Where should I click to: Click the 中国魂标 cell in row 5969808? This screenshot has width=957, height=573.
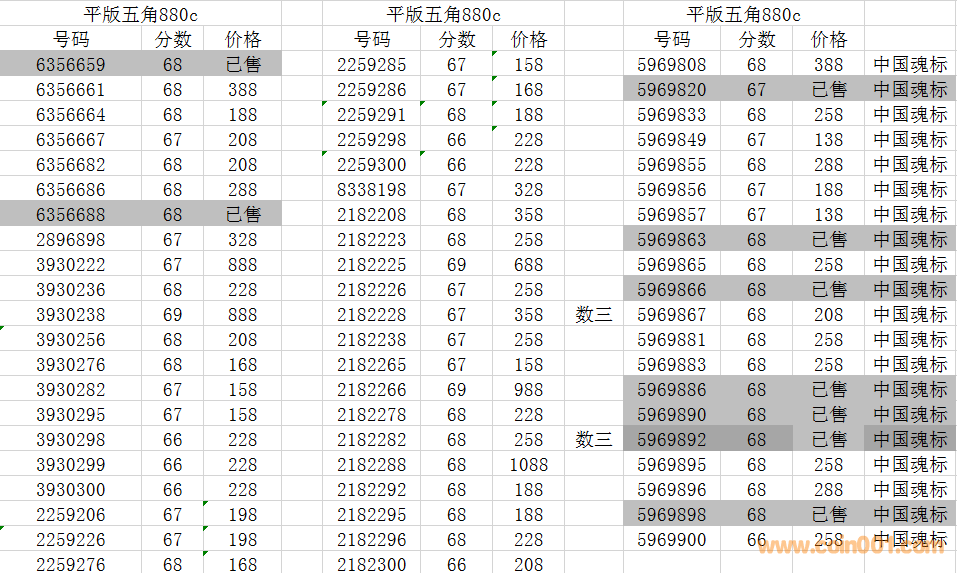click(x=909, y=64)
